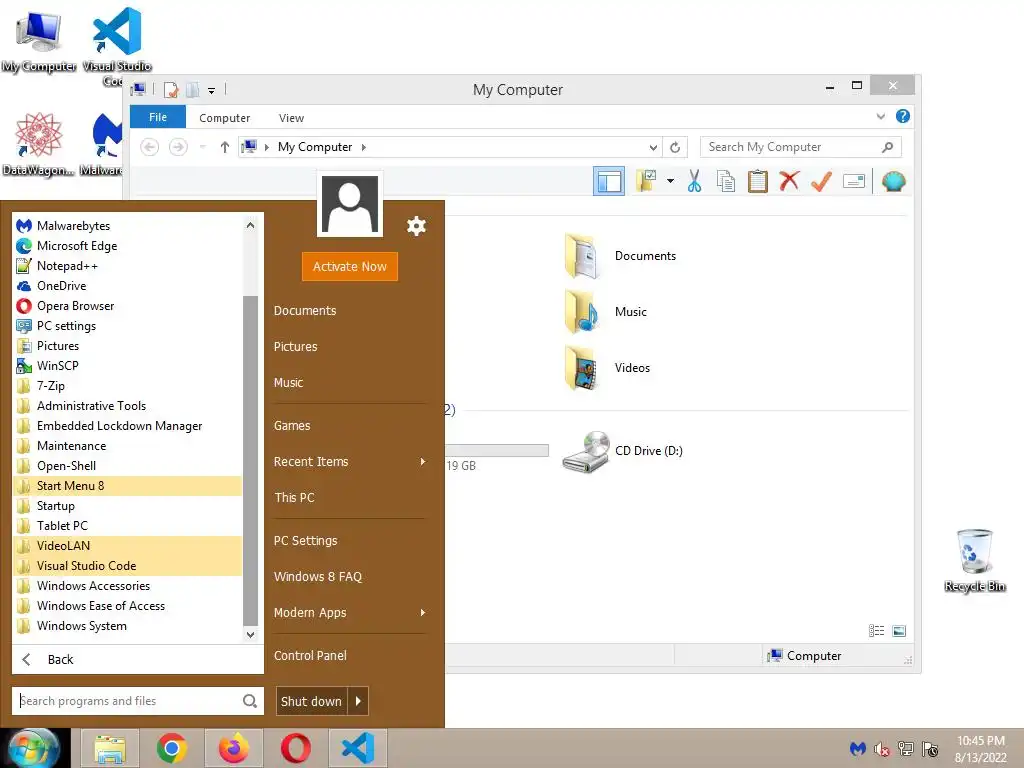
Task: Open the Recycle Bin desktop icon
Action: 975,560
